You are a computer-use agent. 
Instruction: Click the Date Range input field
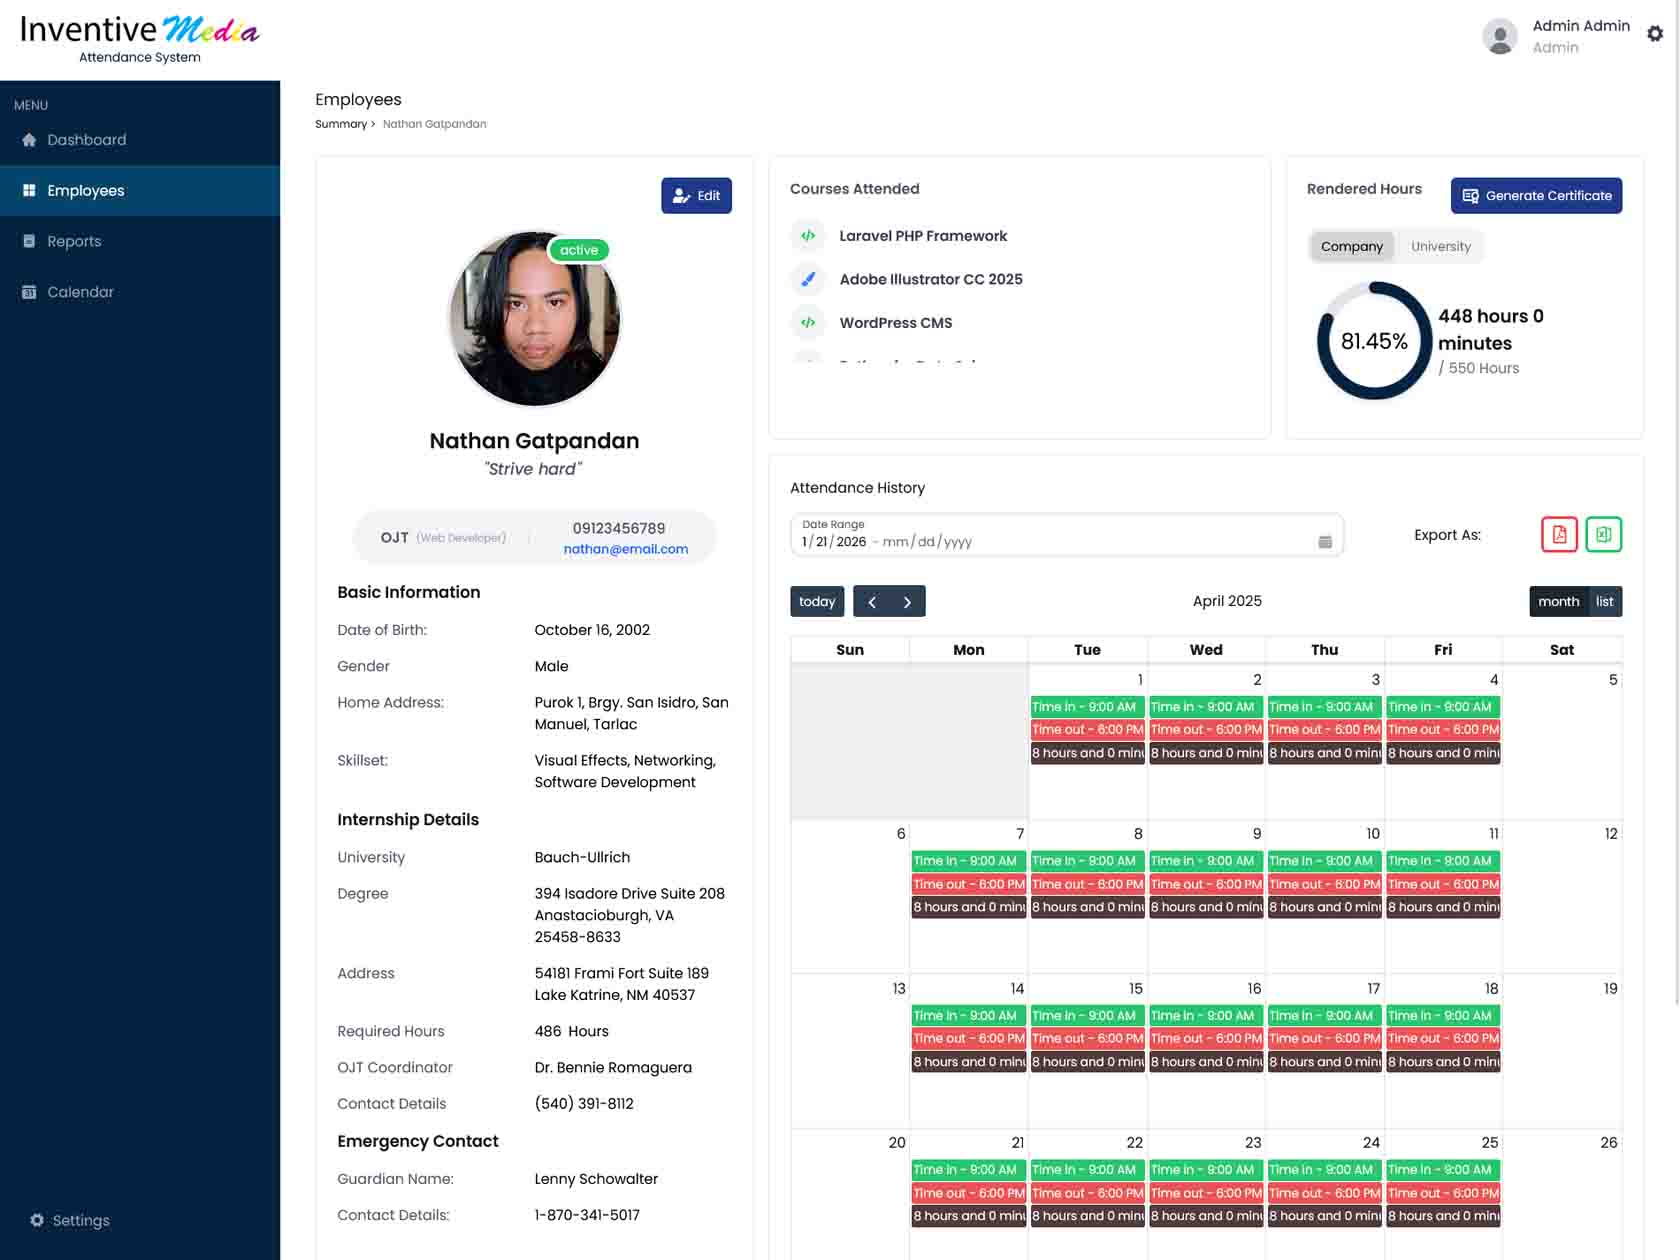(1050, 541)
